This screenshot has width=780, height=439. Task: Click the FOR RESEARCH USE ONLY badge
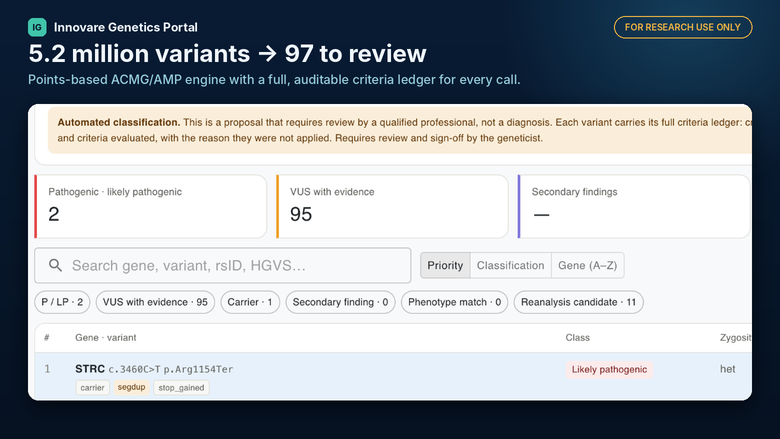coord(683,27)
